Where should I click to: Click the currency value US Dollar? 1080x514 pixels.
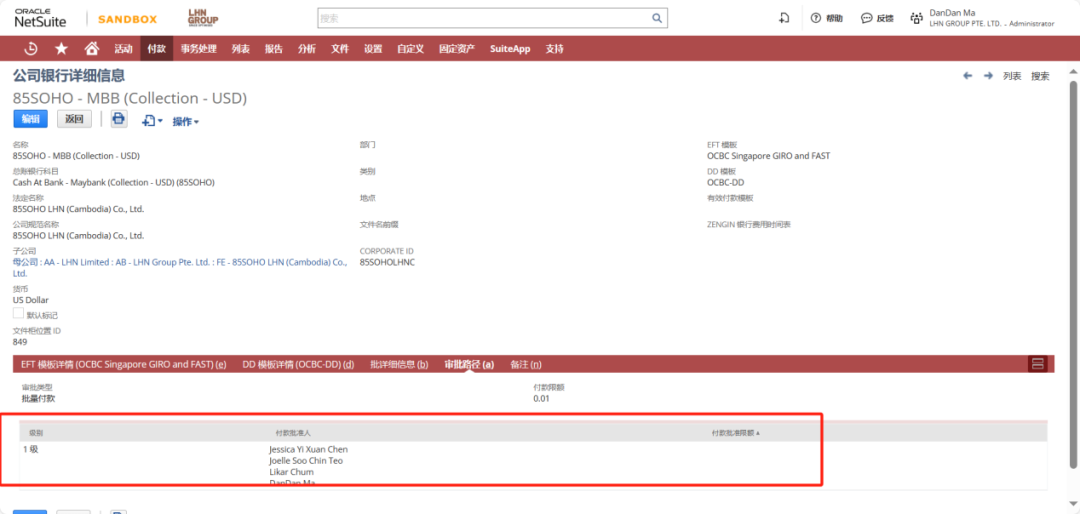(31, 300)
